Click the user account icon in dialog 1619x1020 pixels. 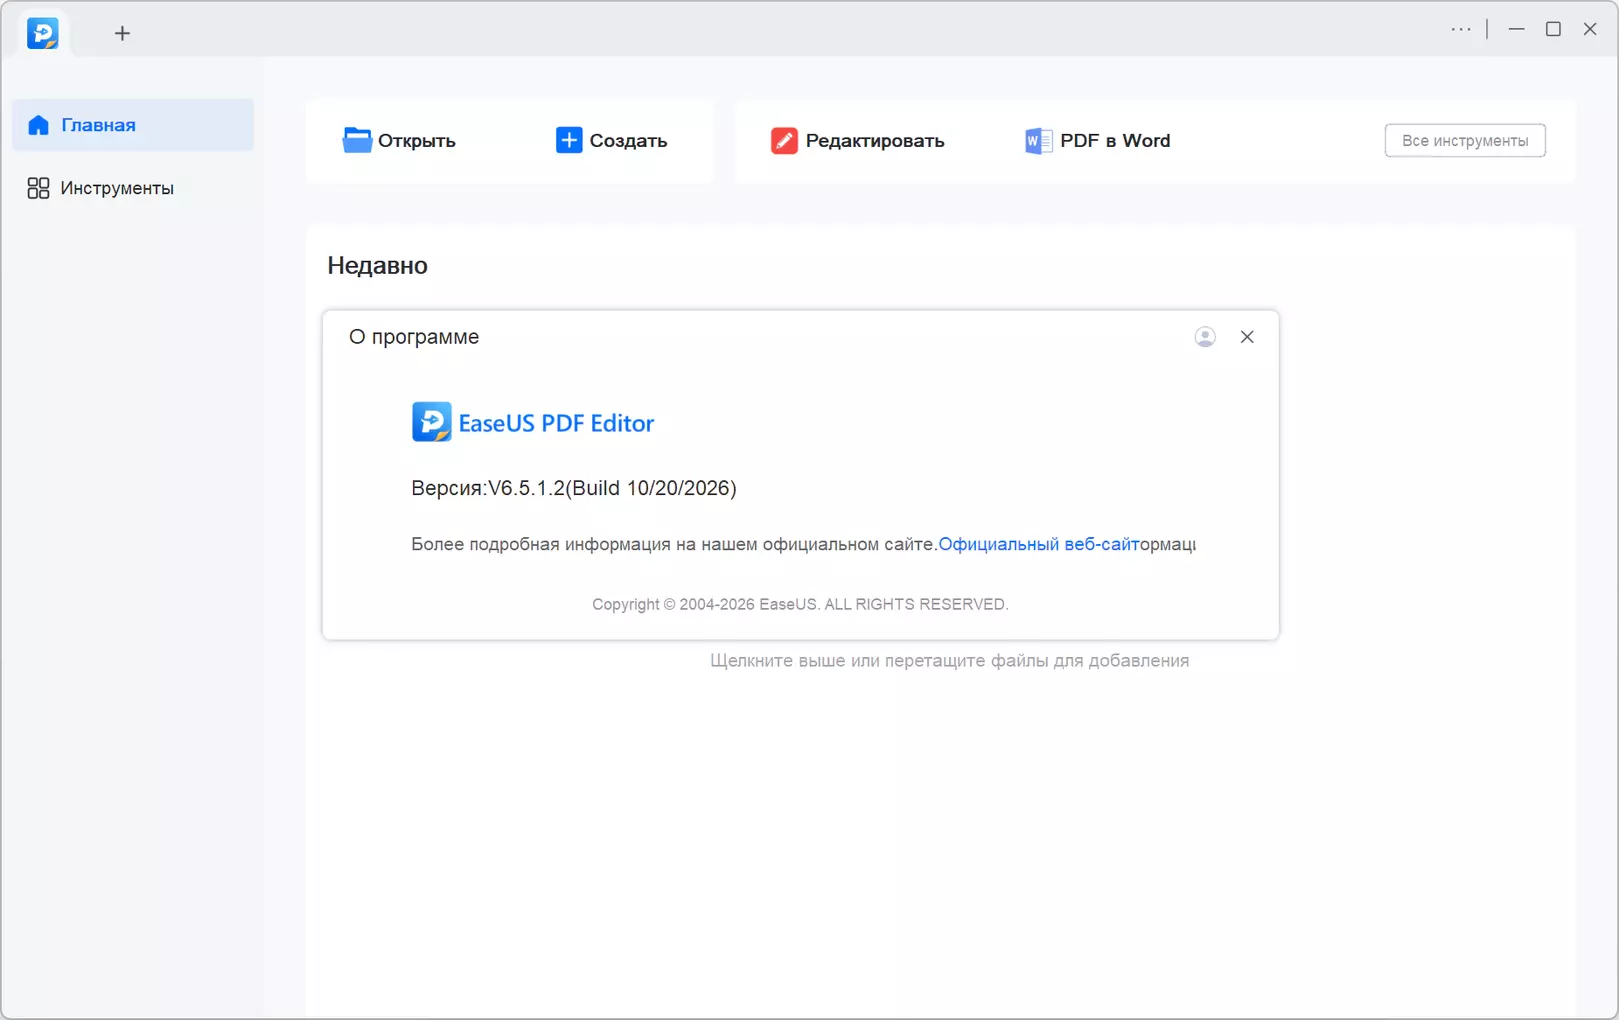(x=1205, y=337)
